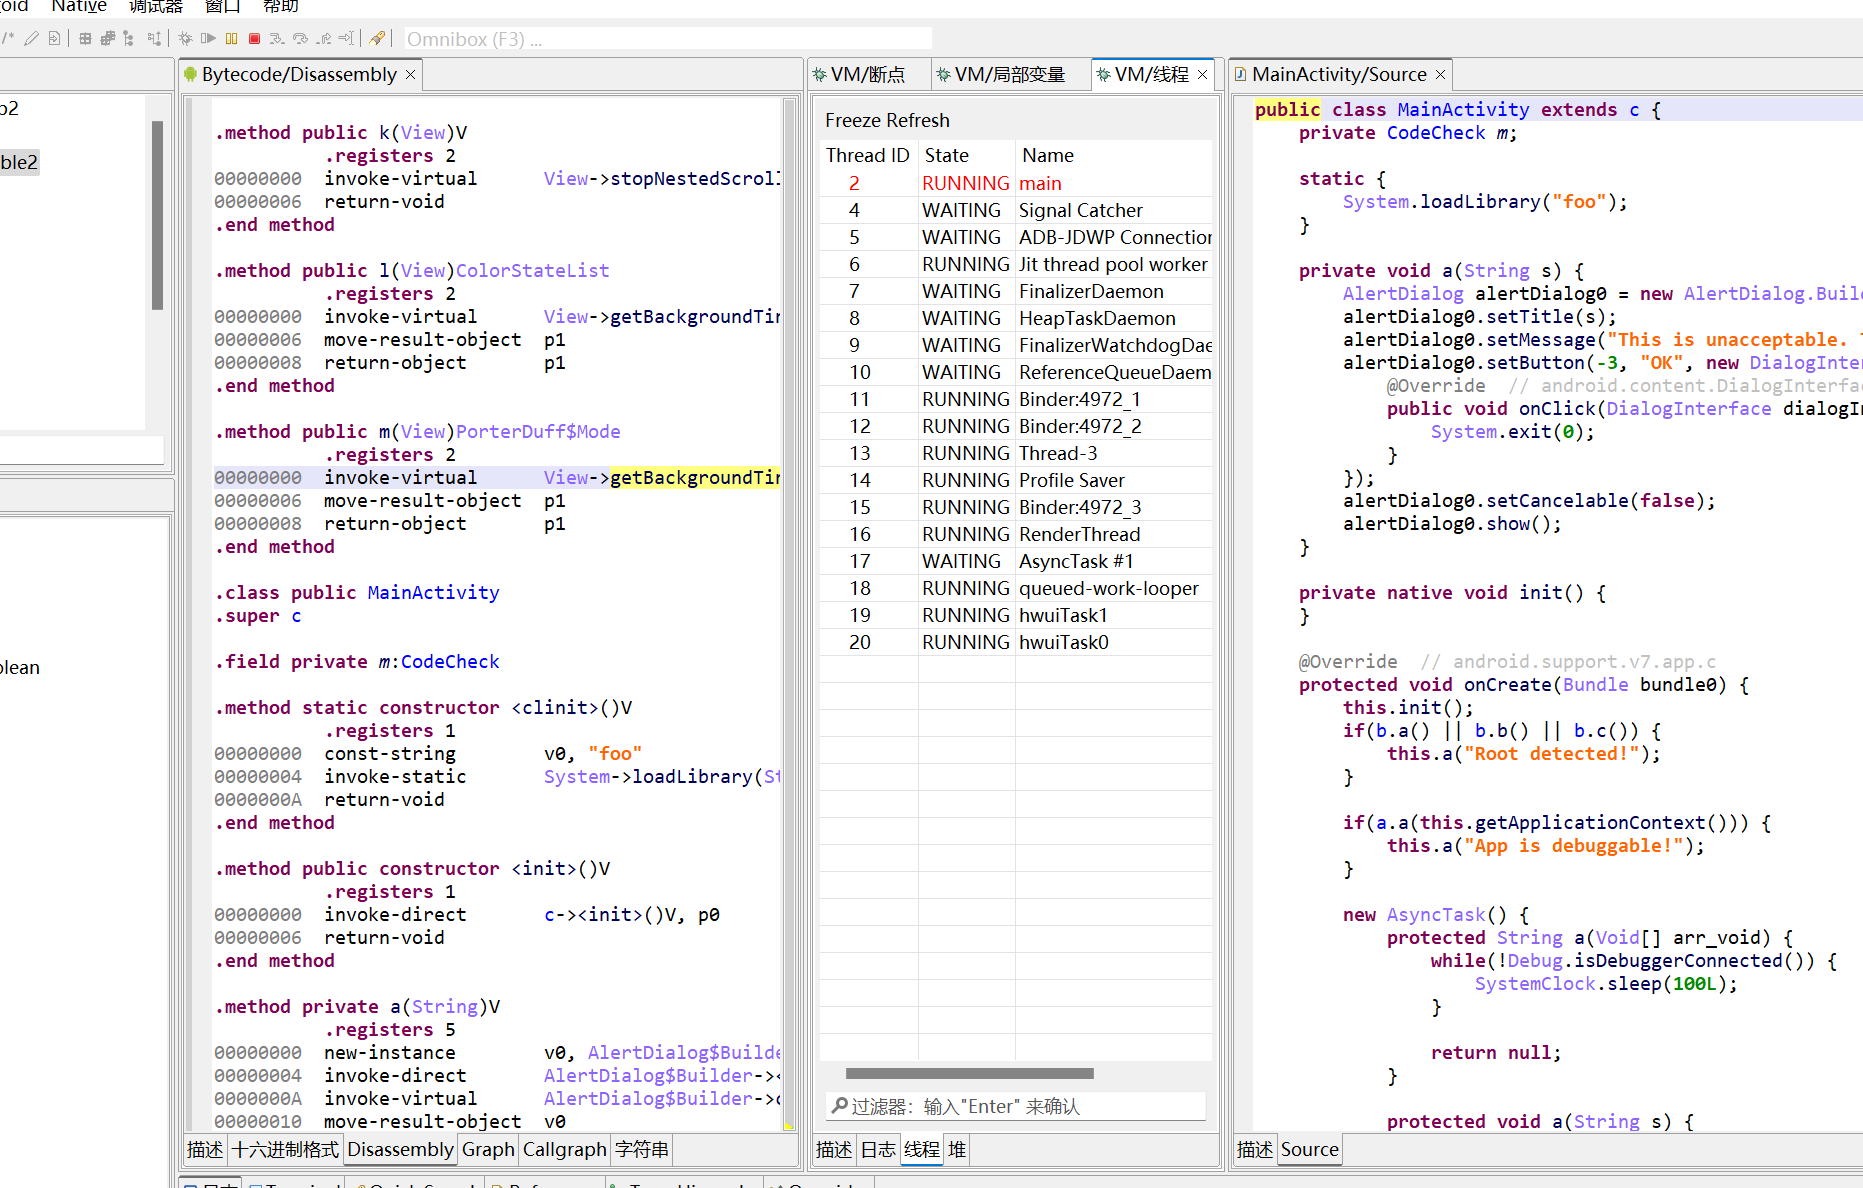Click the first grid layout toolbar icon
Viewport: 1863px width, 1188px height.
pos(85,39)
